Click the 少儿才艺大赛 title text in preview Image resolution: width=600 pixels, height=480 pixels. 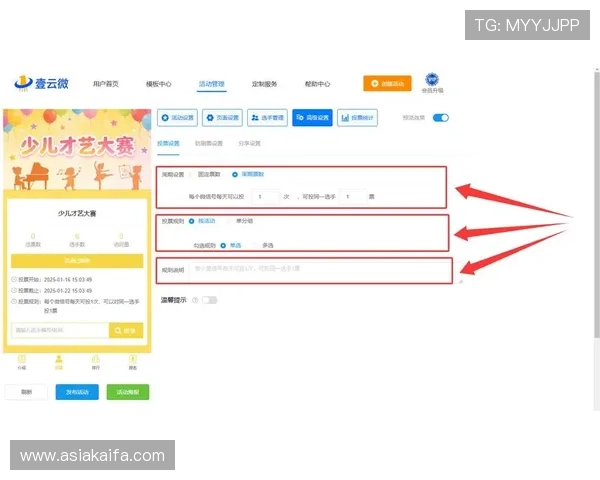[x=77, y=213]
